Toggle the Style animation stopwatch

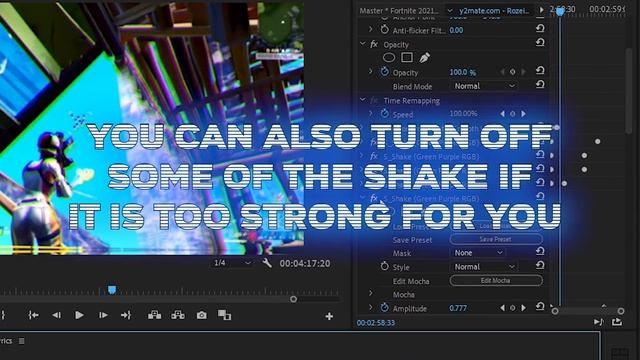(x=384, y=267)
